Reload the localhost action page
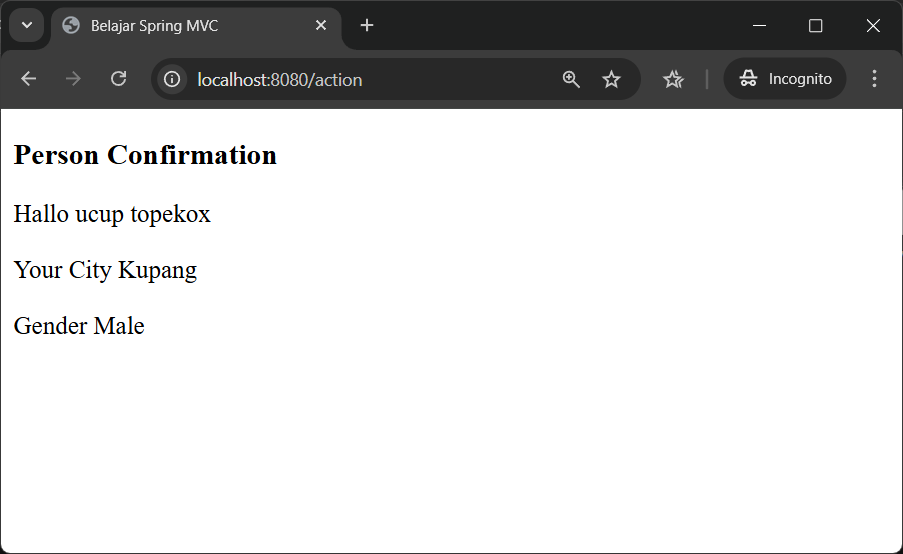Screen dimensions: 903x554 click(x=118, y=79)
